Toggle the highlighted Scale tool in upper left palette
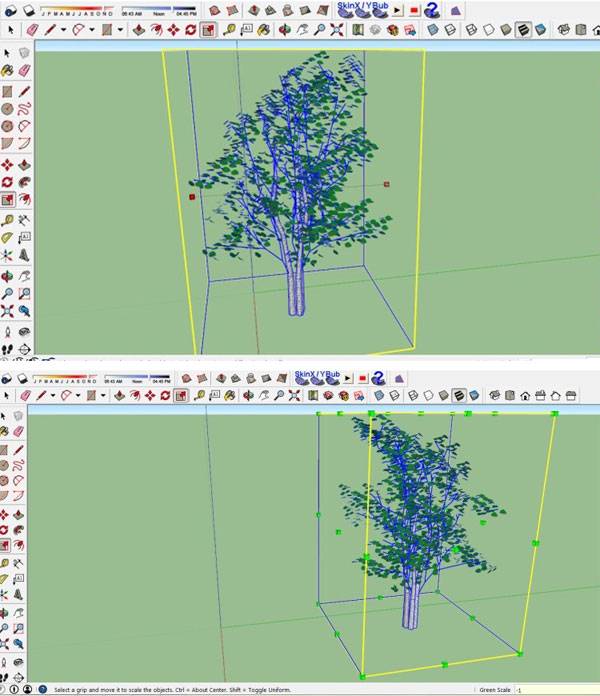This screenshot has height=696, width=600. pos(8,200)
